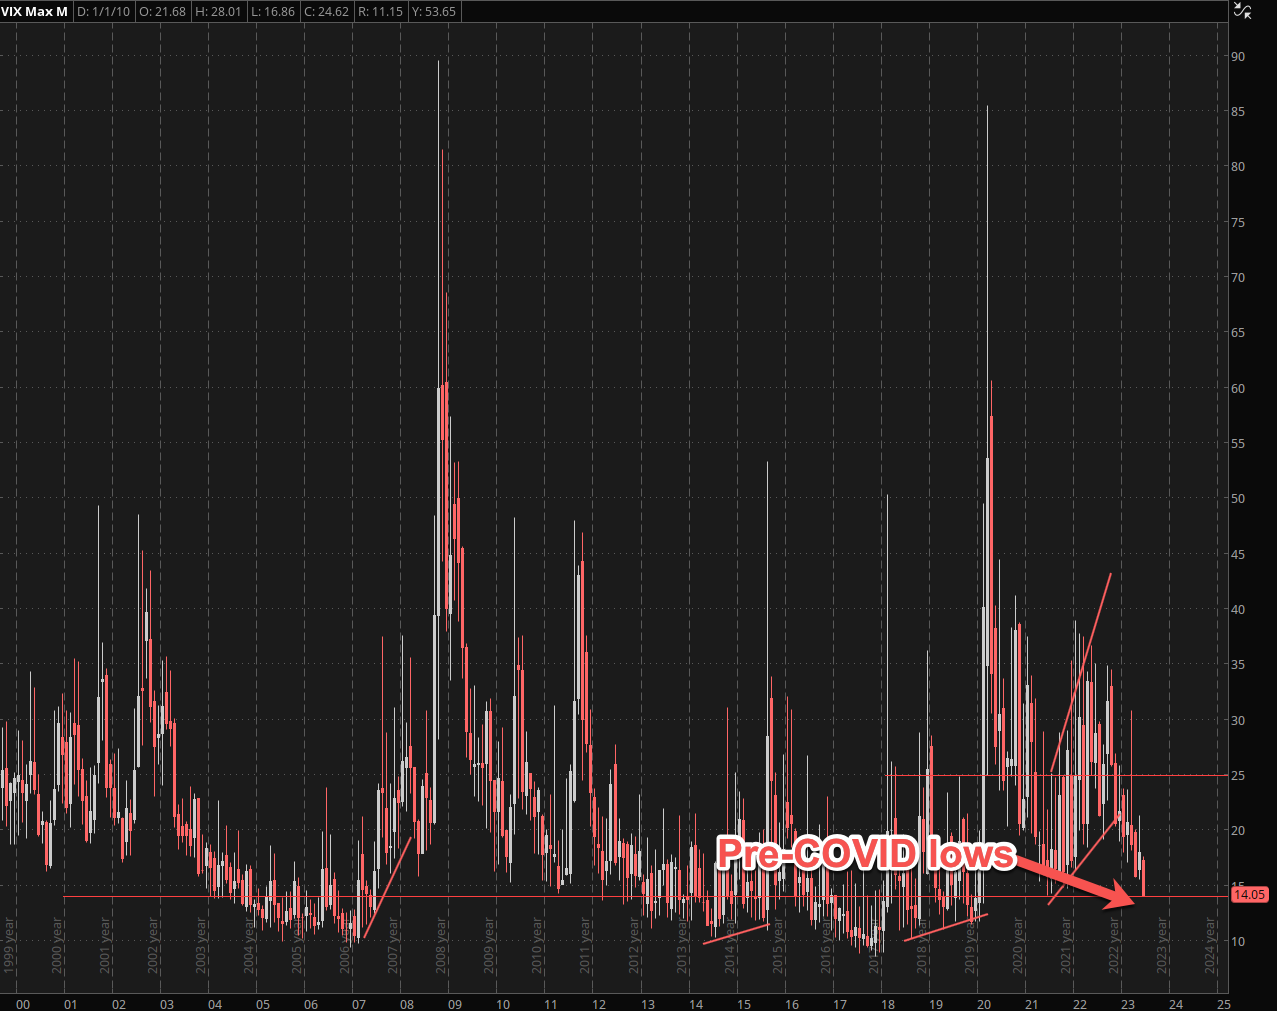Click the O: 21.68 open value
The image size is (1277, 1011).
tap(163, 12)
